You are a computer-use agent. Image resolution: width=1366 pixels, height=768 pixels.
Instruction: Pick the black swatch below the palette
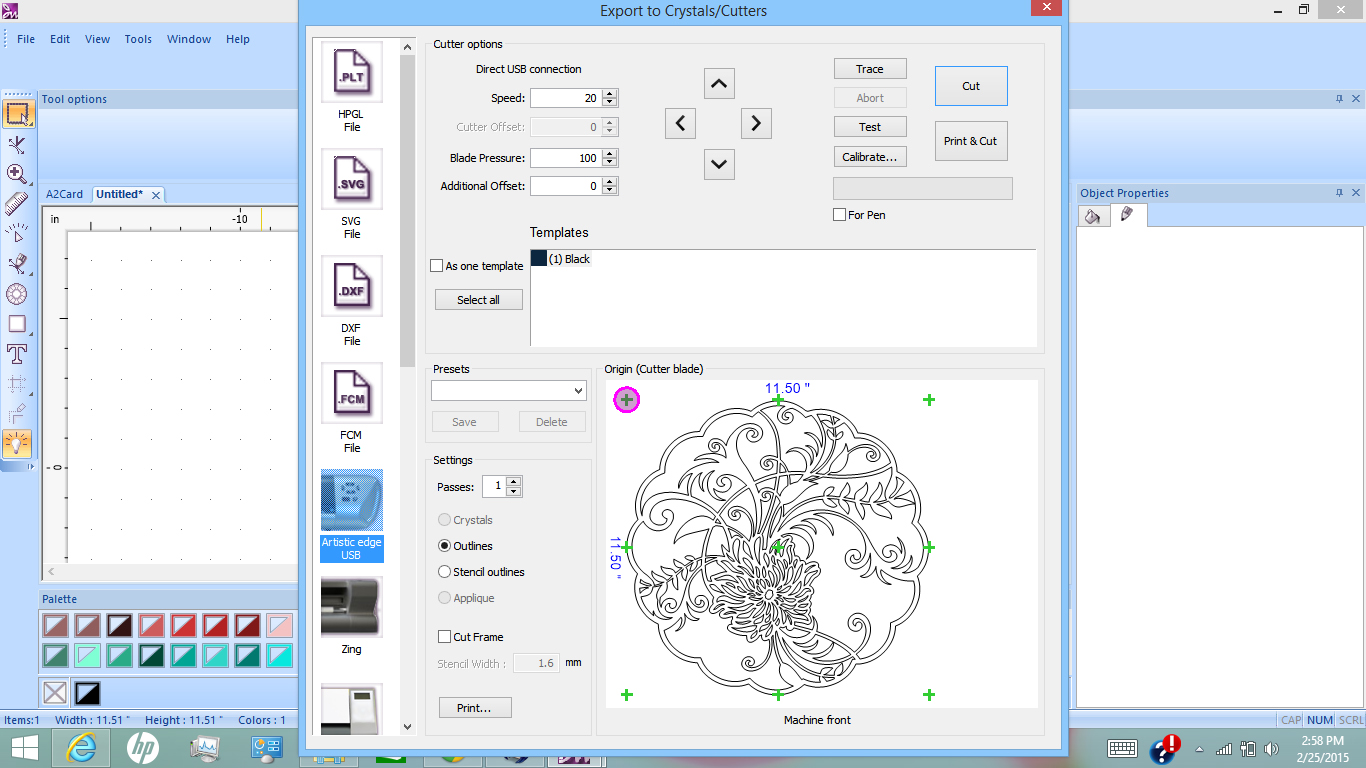click(88, 692)
